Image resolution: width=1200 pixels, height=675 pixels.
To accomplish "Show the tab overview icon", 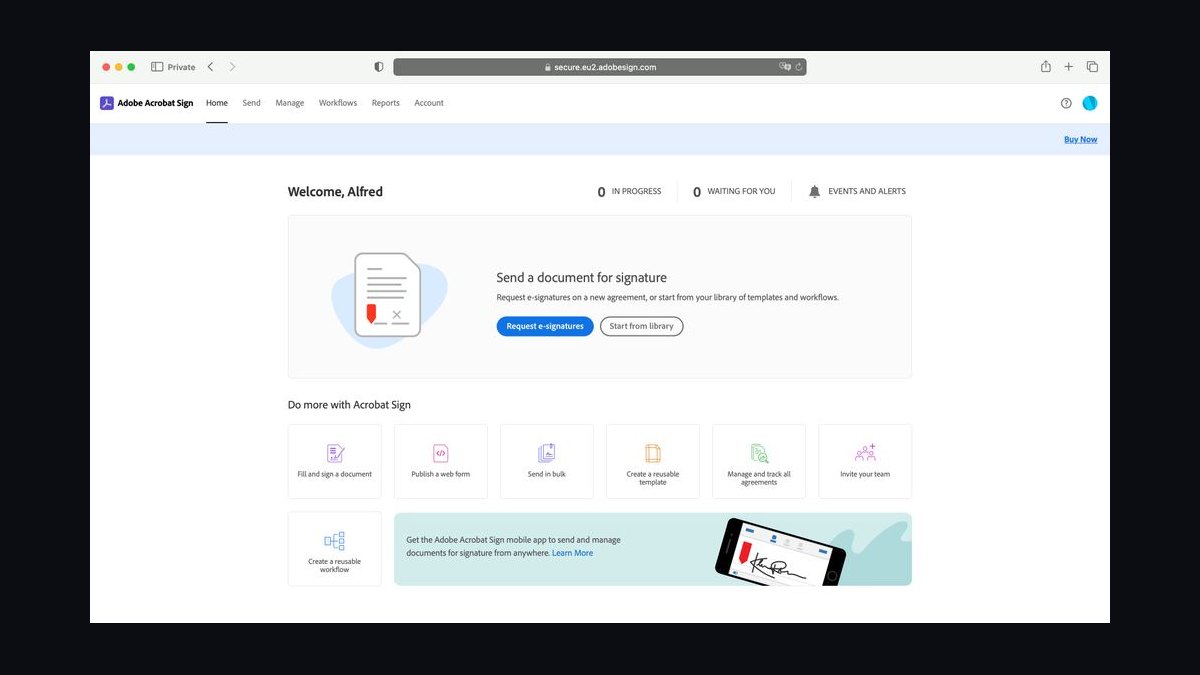I will (1092, 67).
